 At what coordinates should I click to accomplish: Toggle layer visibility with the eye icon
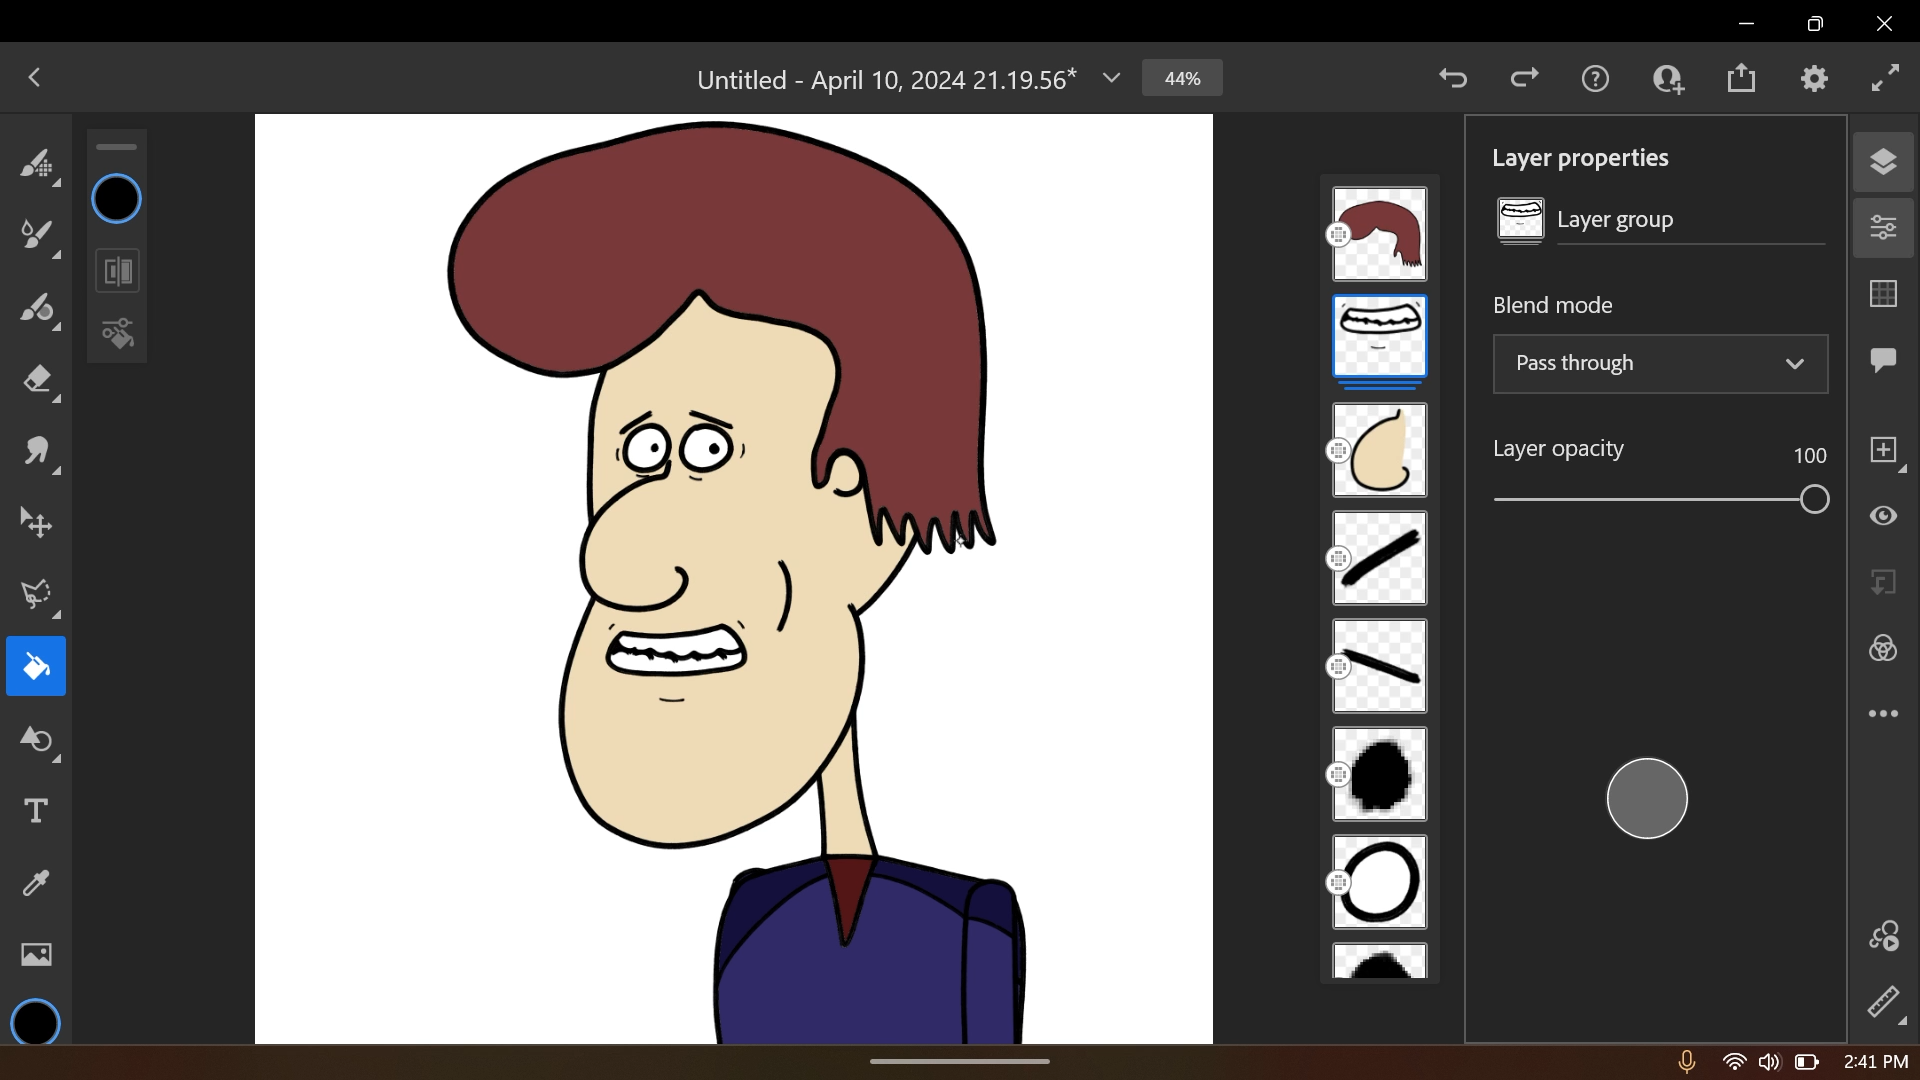click(1884, 516)
